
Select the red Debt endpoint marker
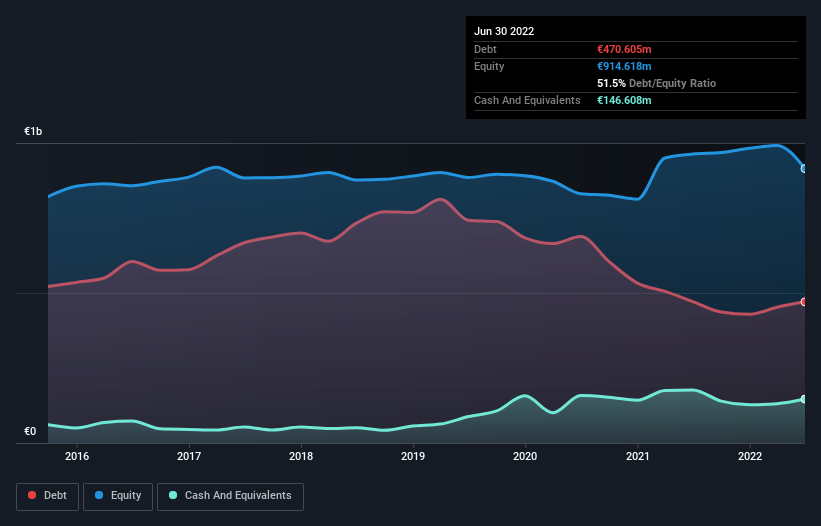804,302
